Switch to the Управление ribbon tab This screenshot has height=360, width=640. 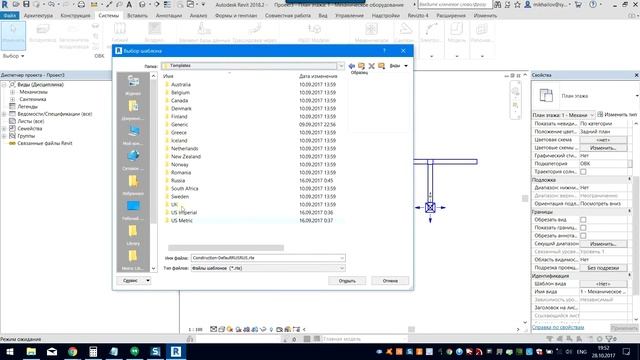click(x=349, y=16)
